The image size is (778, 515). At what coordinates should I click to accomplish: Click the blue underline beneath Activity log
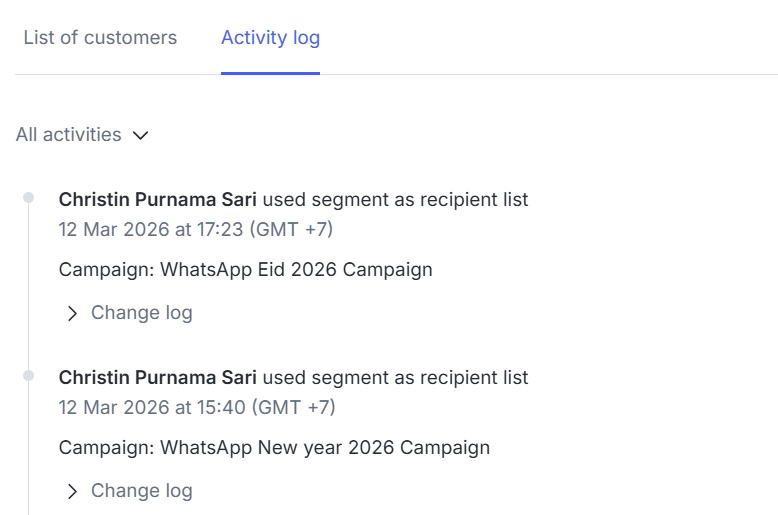click(270, 73)
